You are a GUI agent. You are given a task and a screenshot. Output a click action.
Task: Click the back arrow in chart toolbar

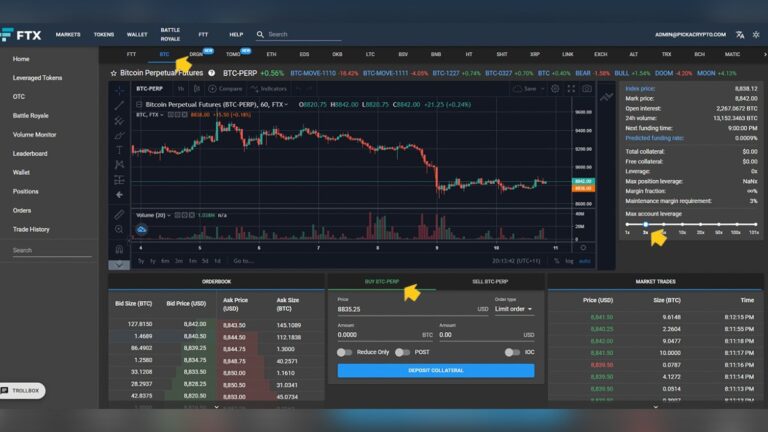(x=119, y=195)
